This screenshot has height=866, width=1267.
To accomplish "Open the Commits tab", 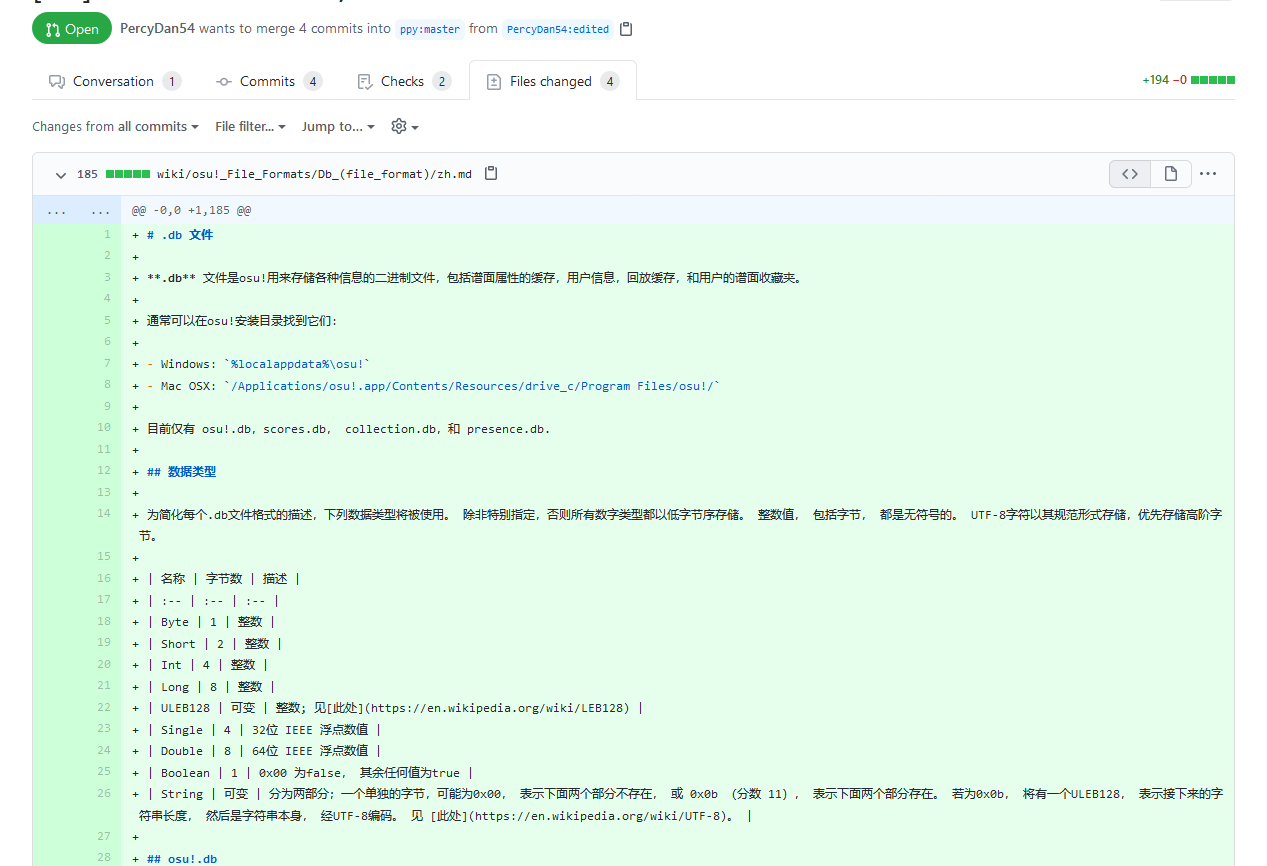I will click(x=268, y=81).
